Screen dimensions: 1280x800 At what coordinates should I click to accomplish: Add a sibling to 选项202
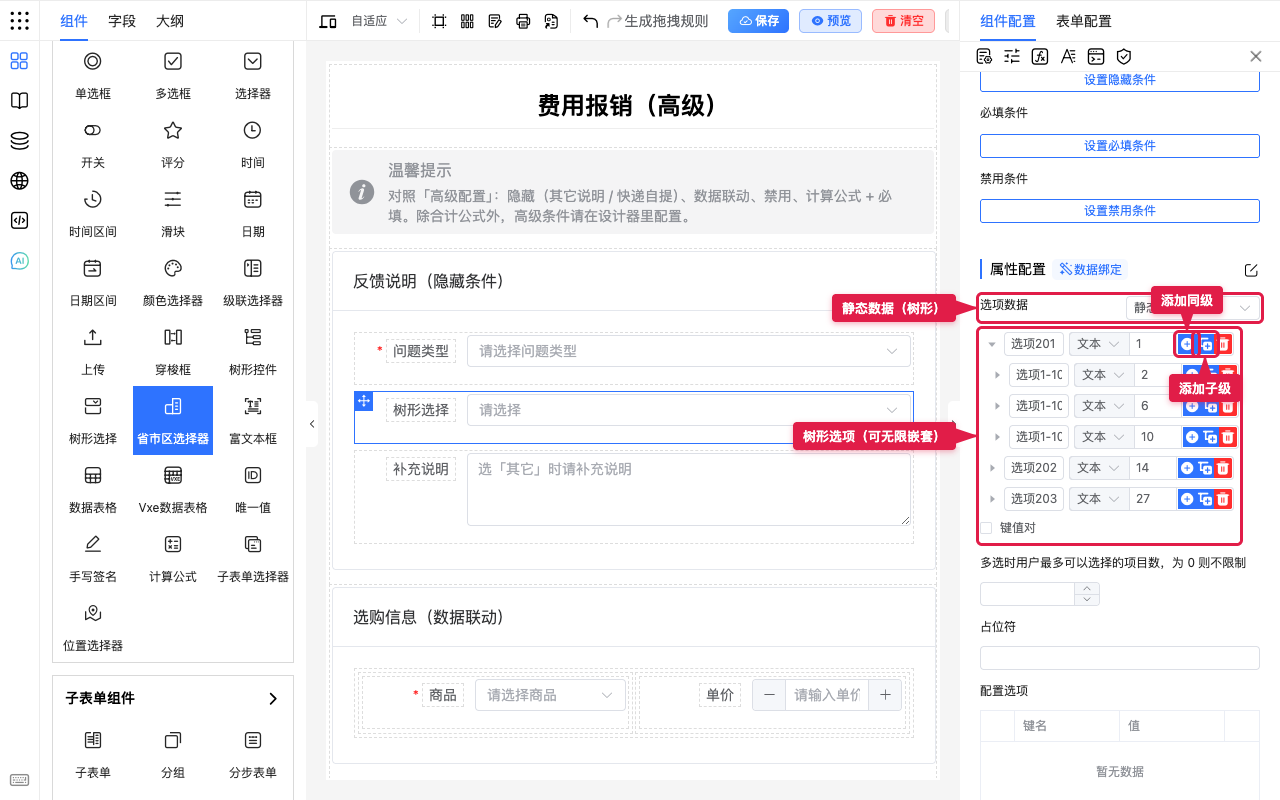(x=1187, y=468)
